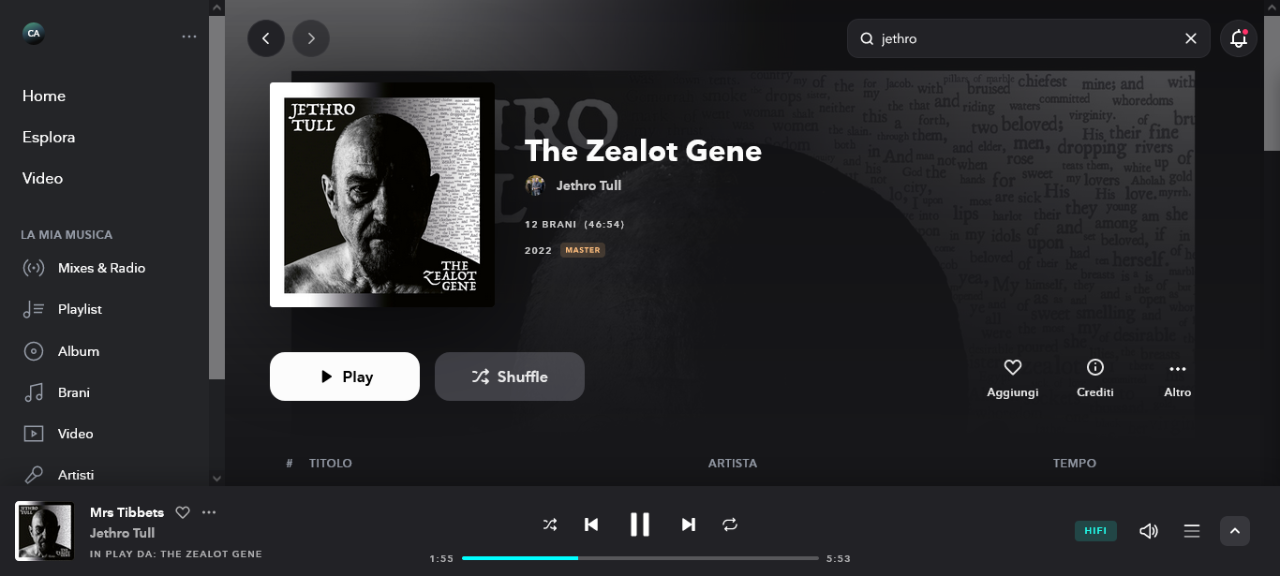The height and width of the screenshot is (576, 1280).
Task: Seek within the track progress bar
Action: (640, 558)
